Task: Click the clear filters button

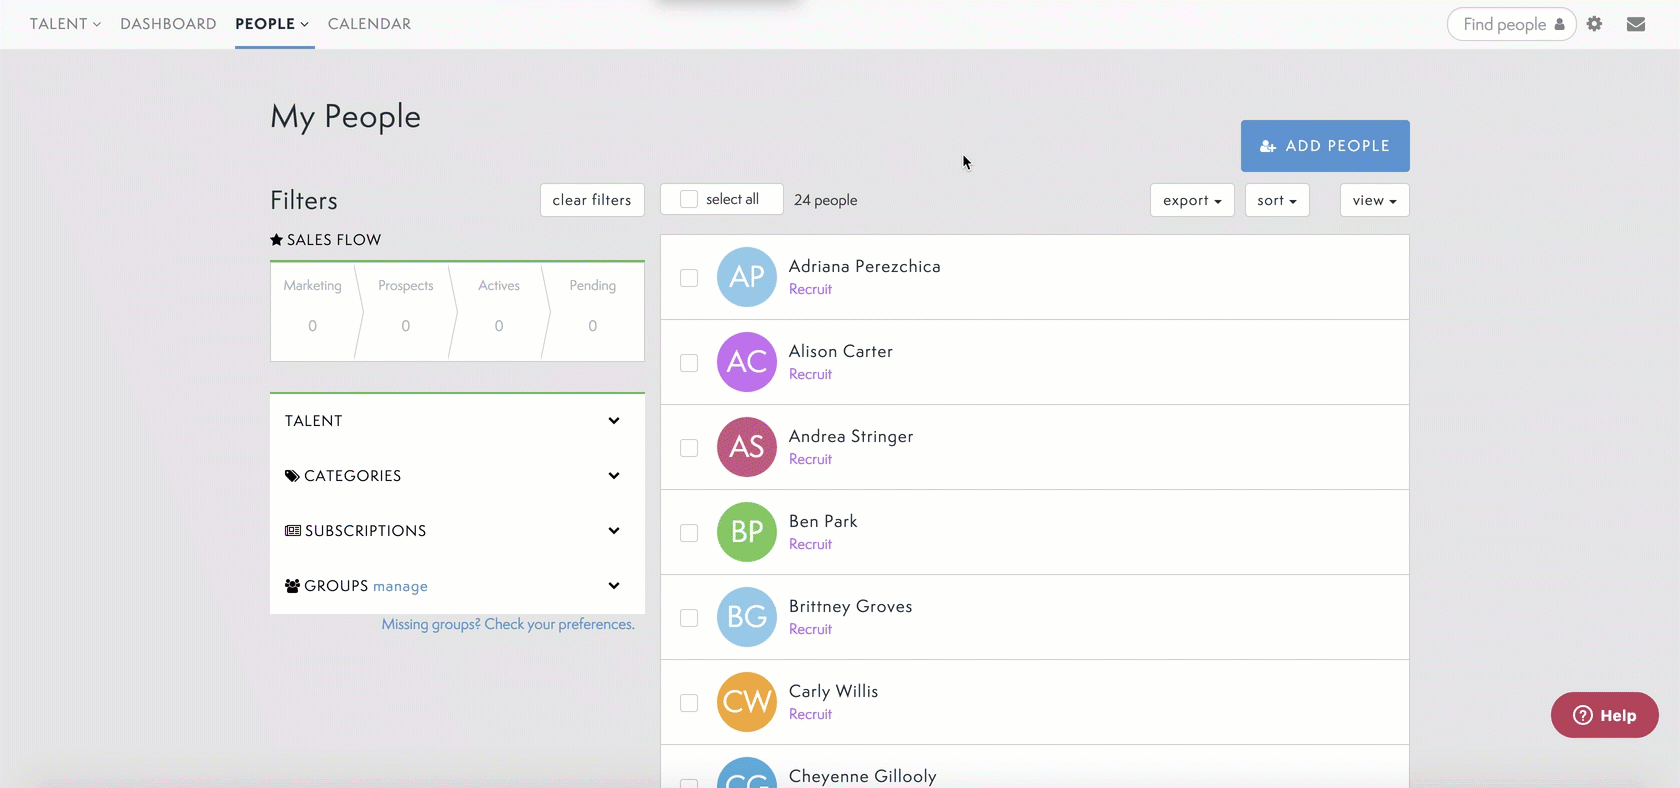Action: (x=592, y=200)
